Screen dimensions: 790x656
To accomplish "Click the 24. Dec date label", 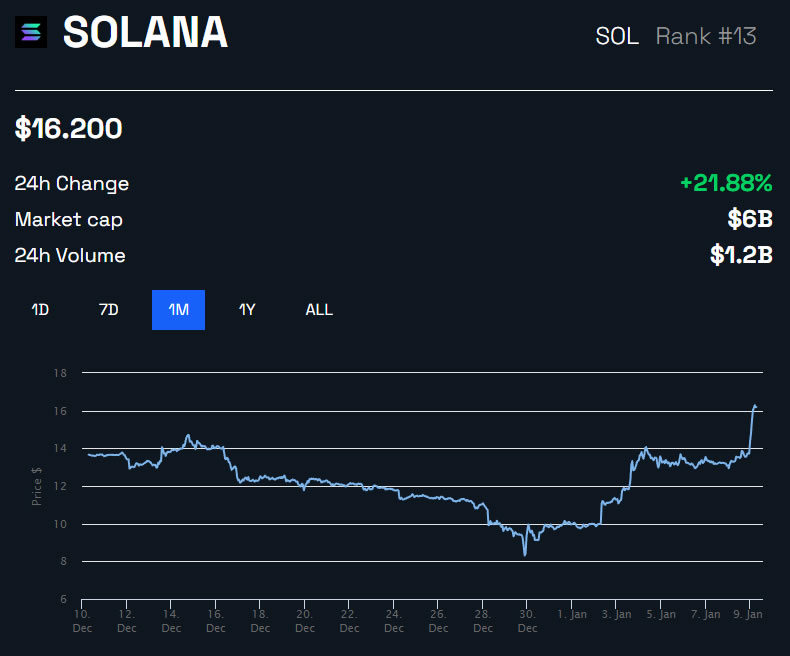I will click(x=393, y=621).
